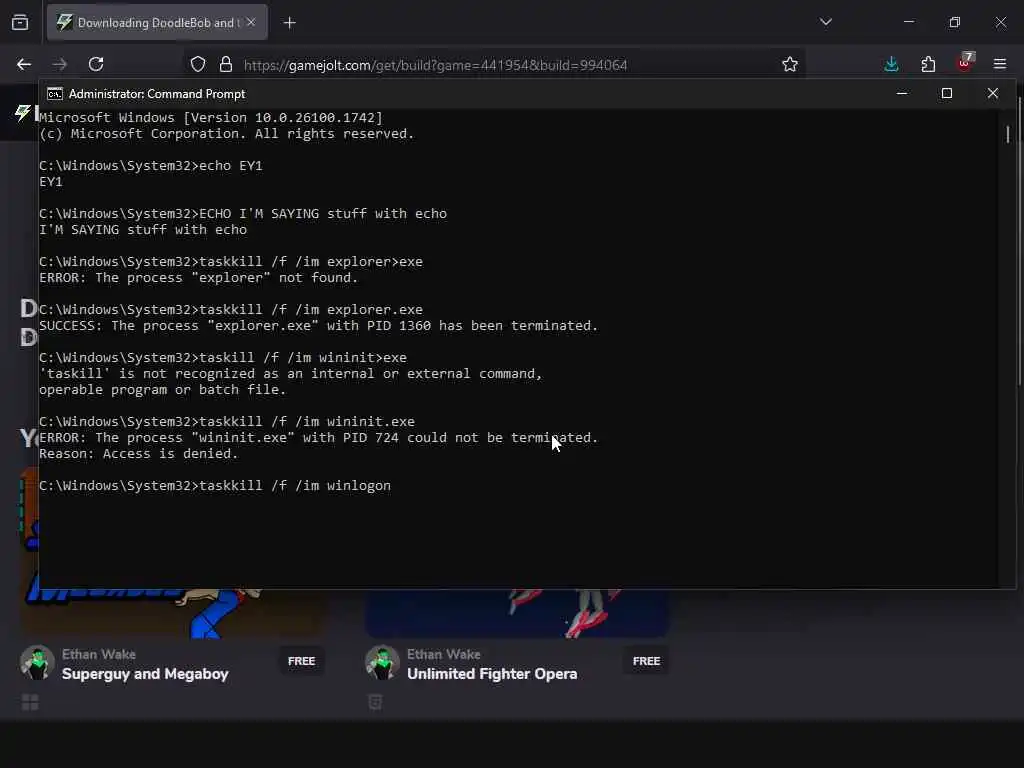Expand the list all tabs chevron
The width and height of the screenshot is (1024, 768).
point(826,22)
